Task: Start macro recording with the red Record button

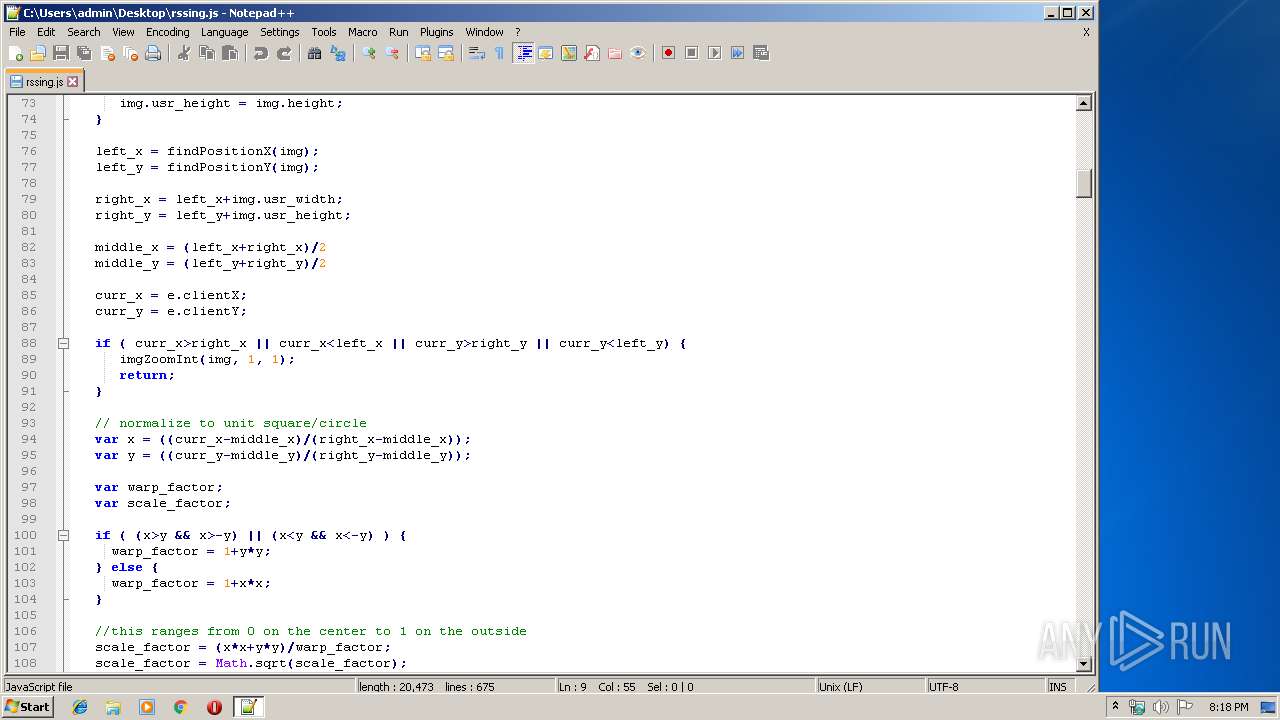Action: 668,53
